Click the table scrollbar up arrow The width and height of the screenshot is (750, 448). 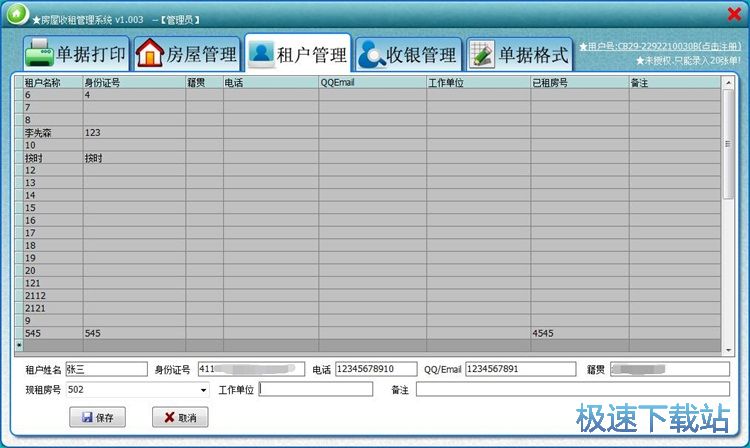pyautogui.click(x=728, y=83)
